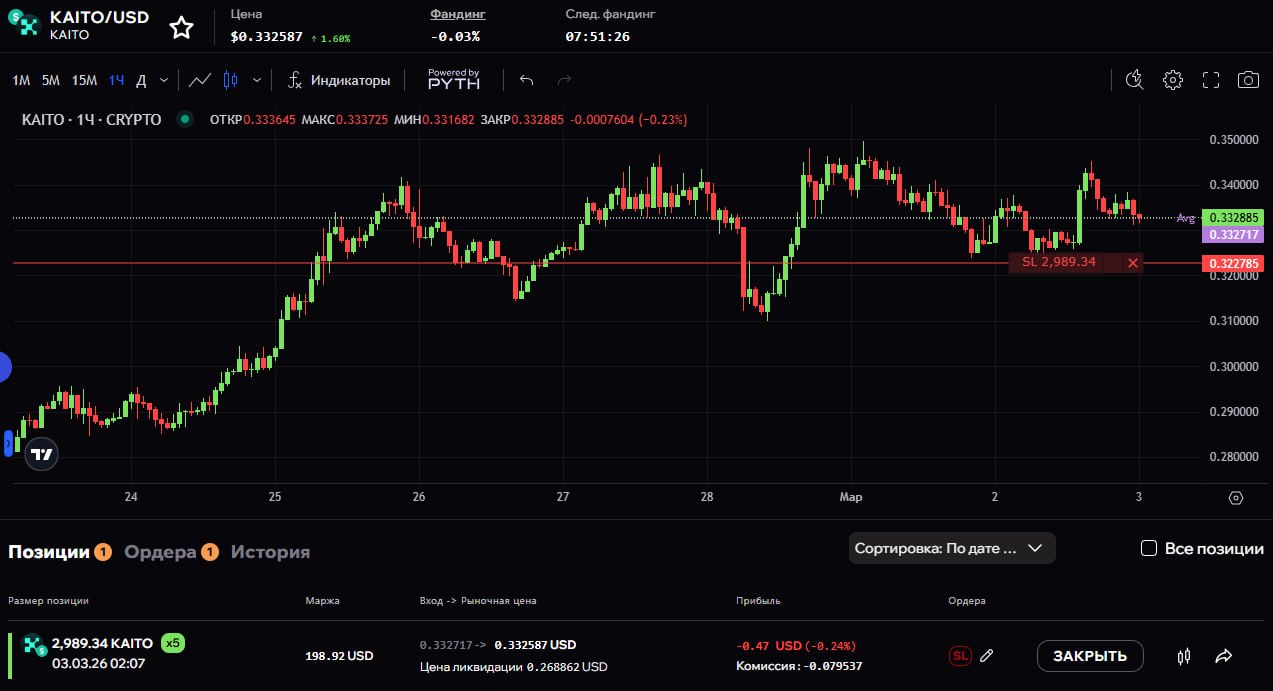
Task: Remove the SL 2,989.34 order line
Action: click(x=1132, y=263)
